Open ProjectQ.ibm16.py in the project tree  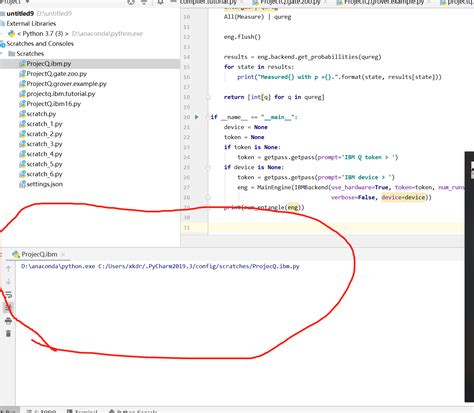coord(54,104)
